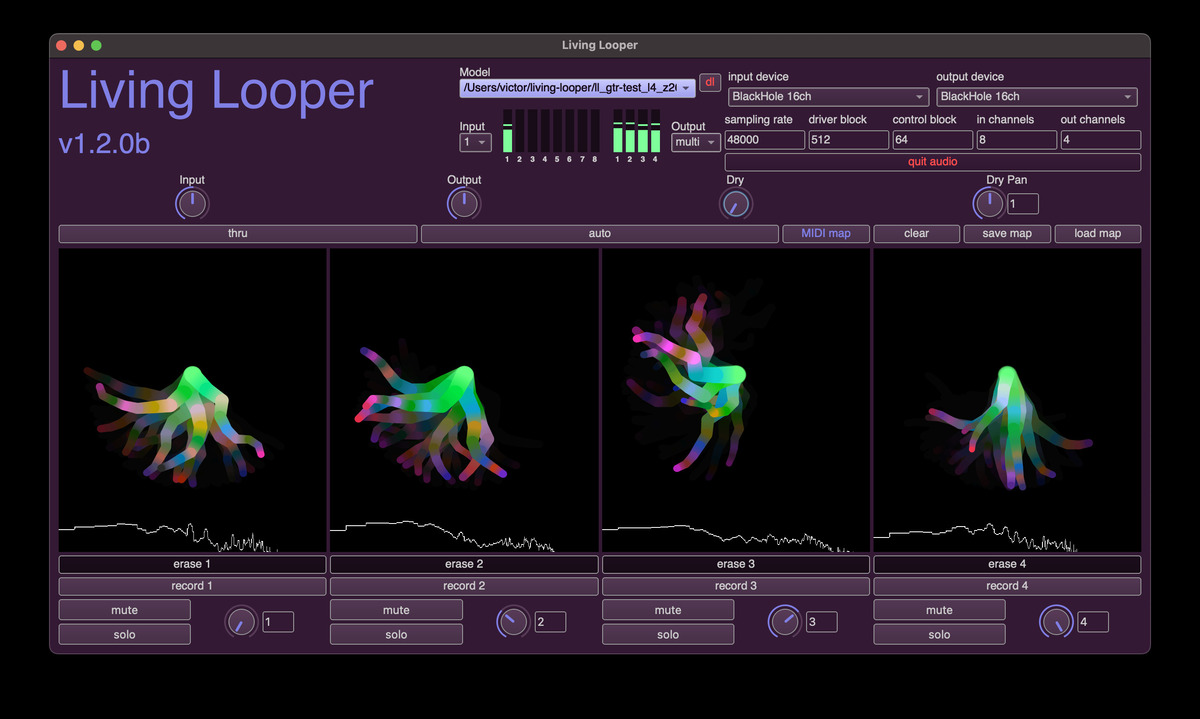Open the Model path dropdown

(x=577, y=88)
